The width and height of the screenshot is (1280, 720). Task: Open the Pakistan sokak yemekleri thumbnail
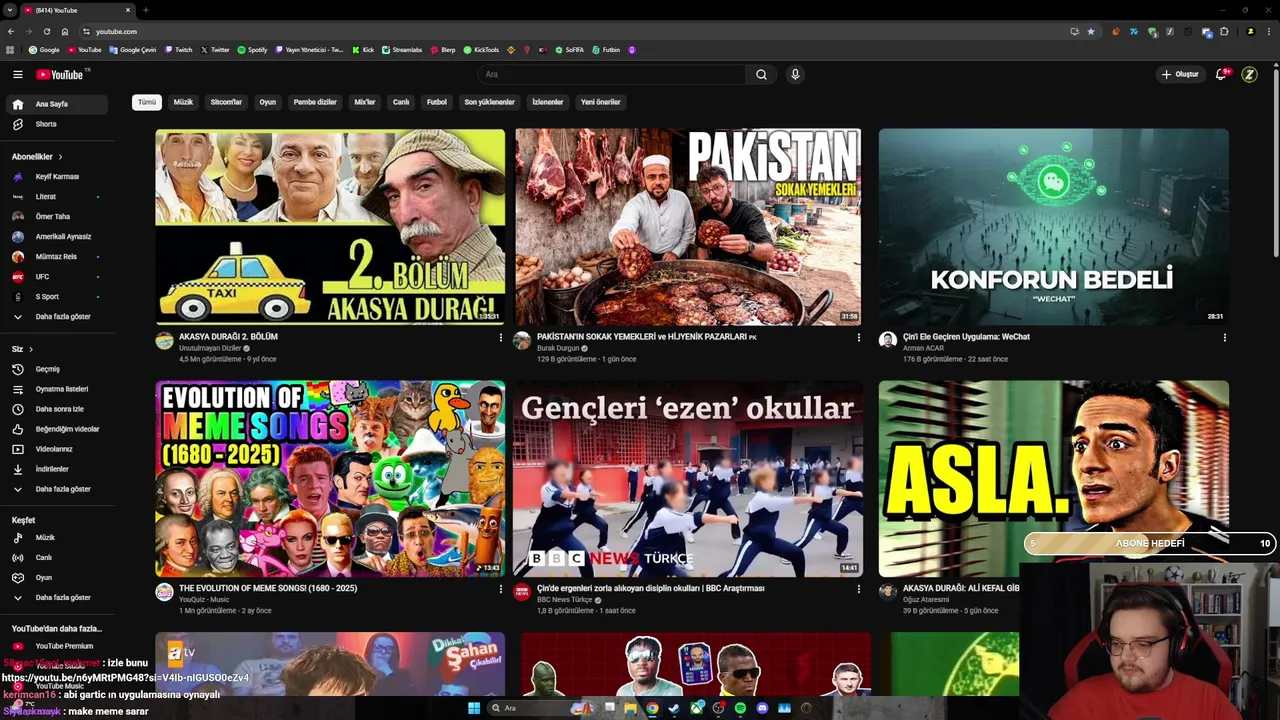tap(688, 226)
